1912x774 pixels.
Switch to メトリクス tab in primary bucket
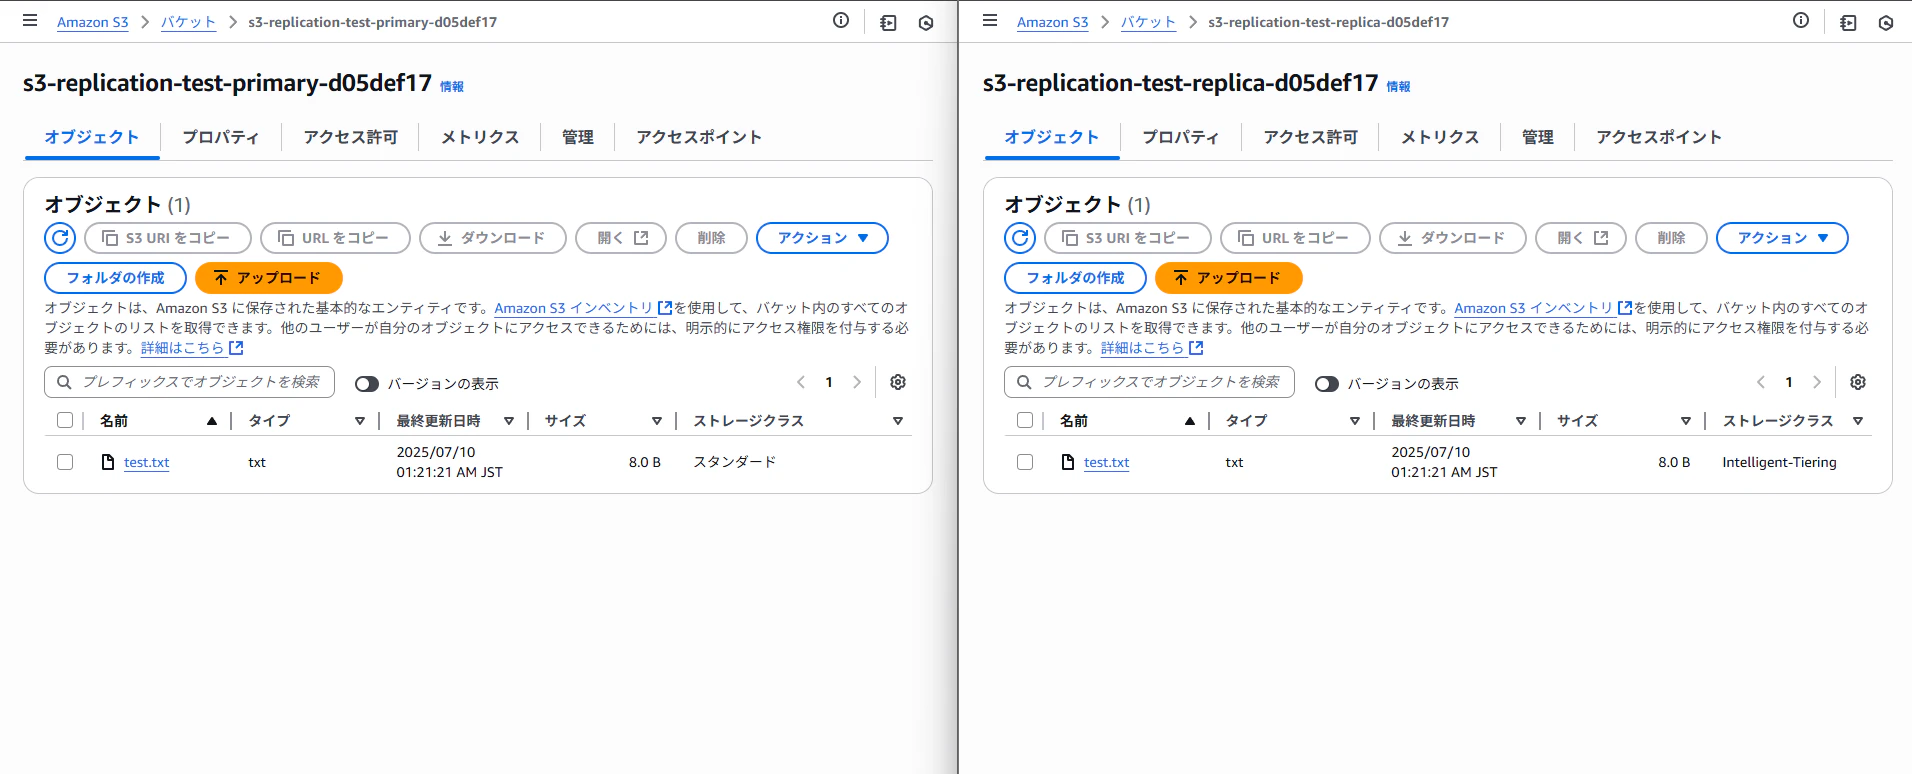click(x=480, y=137)
